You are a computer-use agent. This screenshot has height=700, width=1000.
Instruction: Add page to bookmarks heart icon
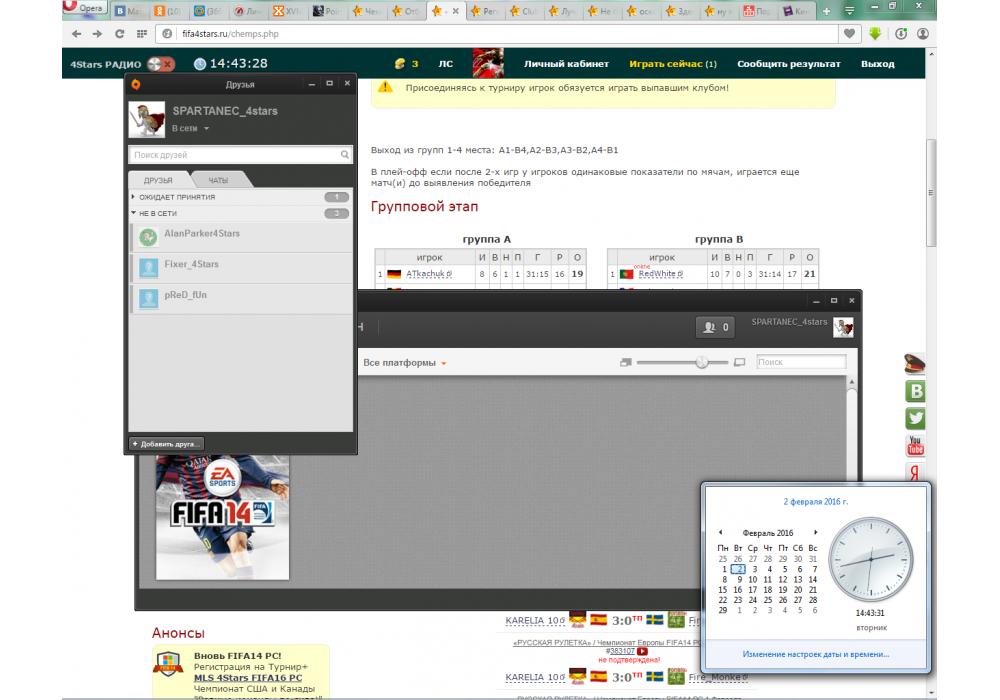[x=849, y=34]
